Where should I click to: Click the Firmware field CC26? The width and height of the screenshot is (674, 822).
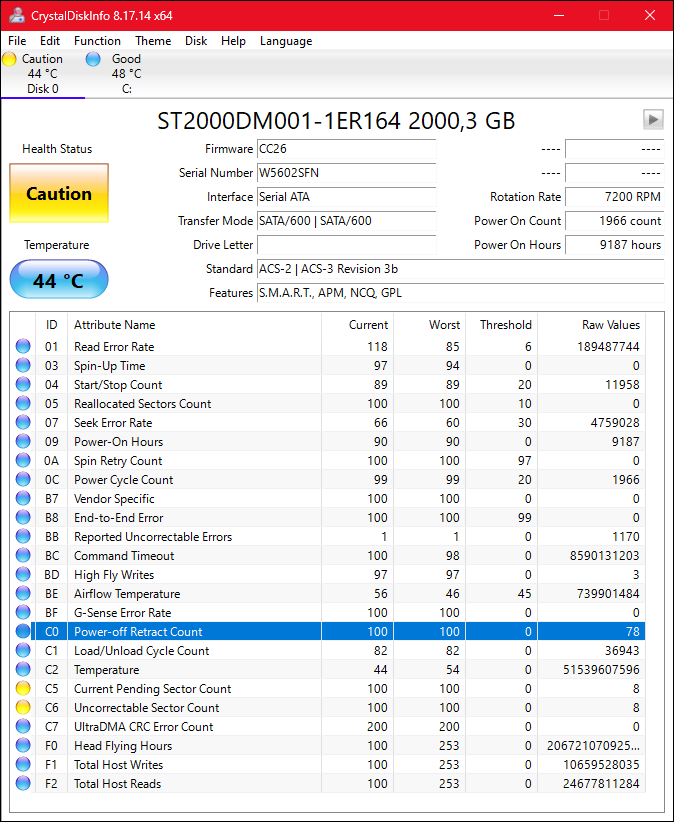click(x=346, y=149)
